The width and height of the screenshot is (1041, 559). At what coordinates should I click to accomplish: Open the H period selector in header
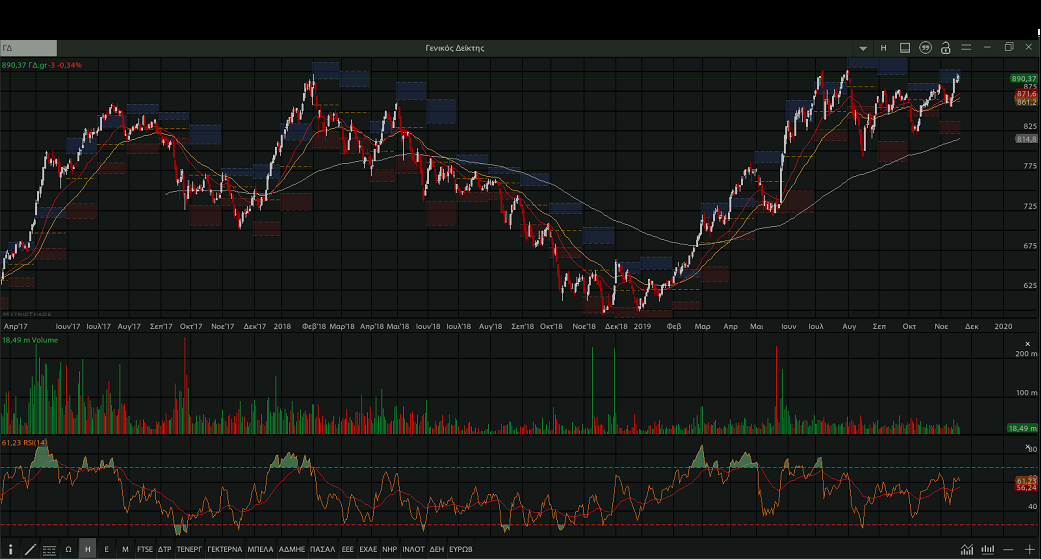click(884, 48)
